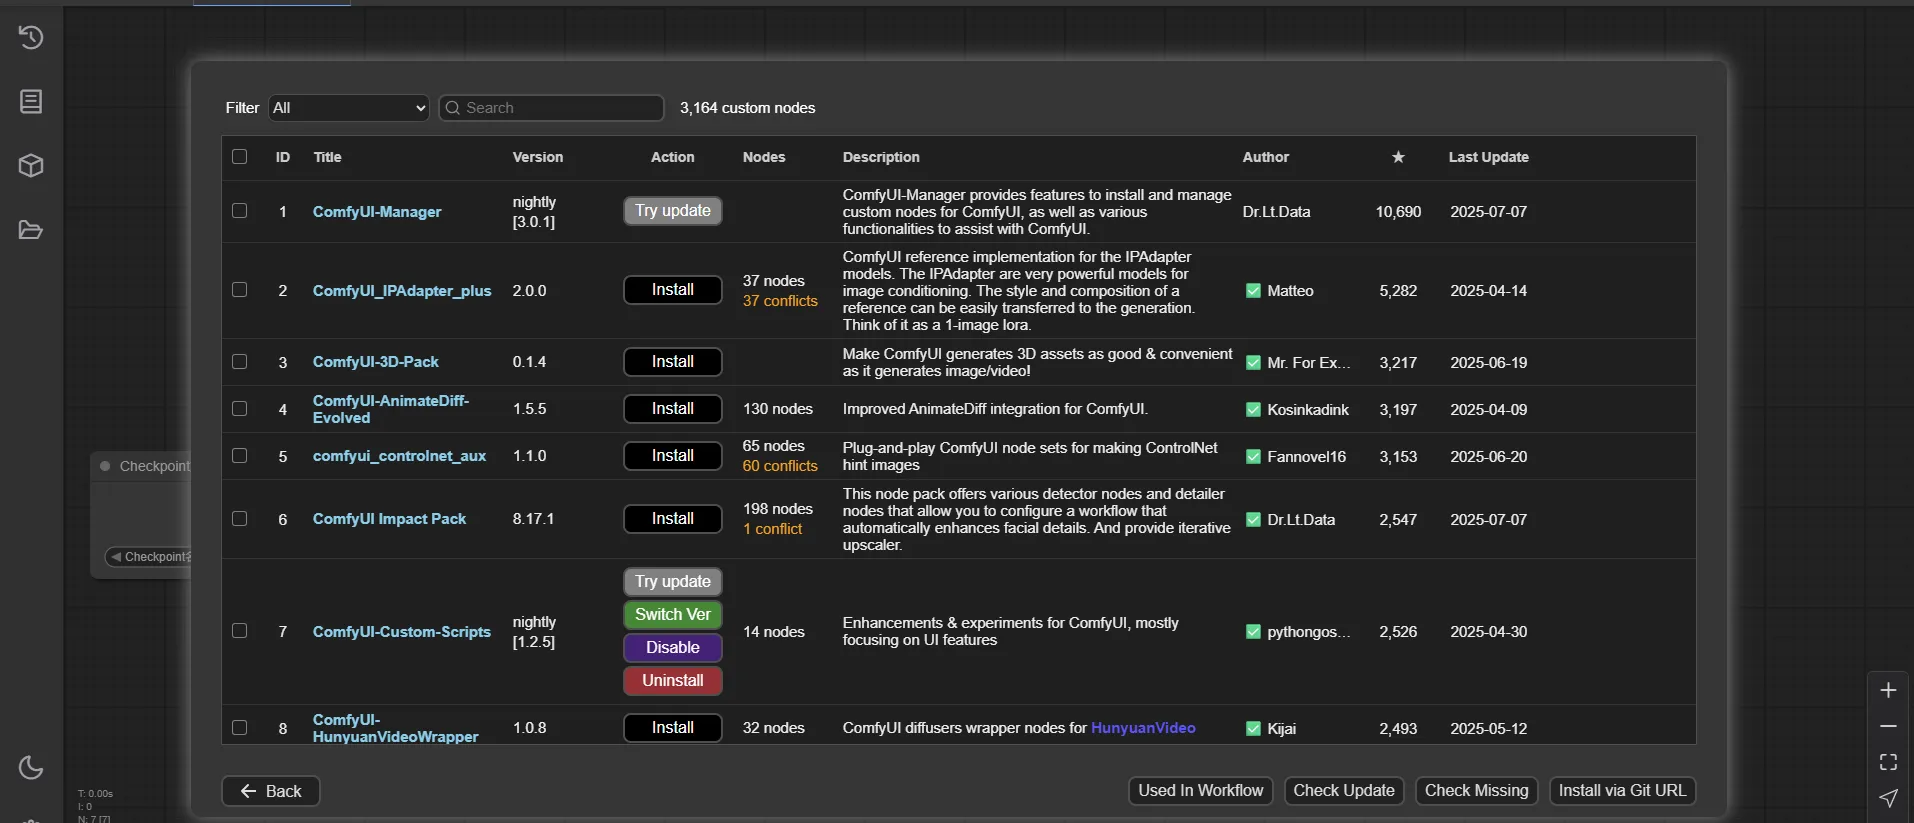Click Install via Git URL
The width and height of the screenshot is (1914, 823).
coord(1622,791)
